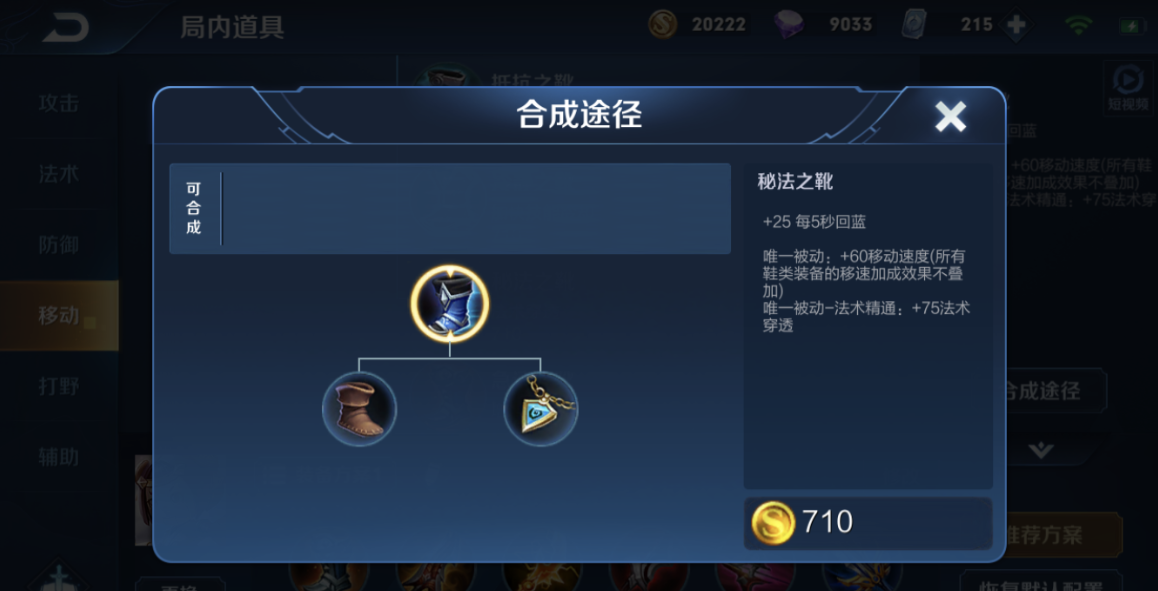The width and height of the screenshot is (1158, 591).
Task: Expand details with the down chevron arrow
Action: pos(1041,450)
